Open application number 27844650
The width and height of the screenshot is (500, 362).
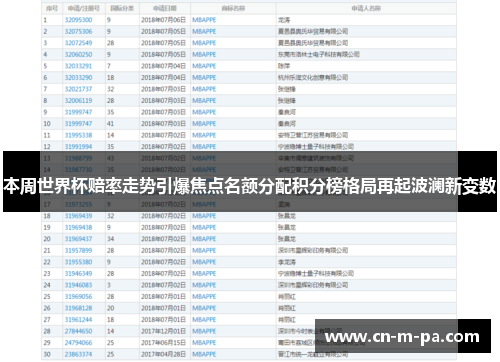78,331
